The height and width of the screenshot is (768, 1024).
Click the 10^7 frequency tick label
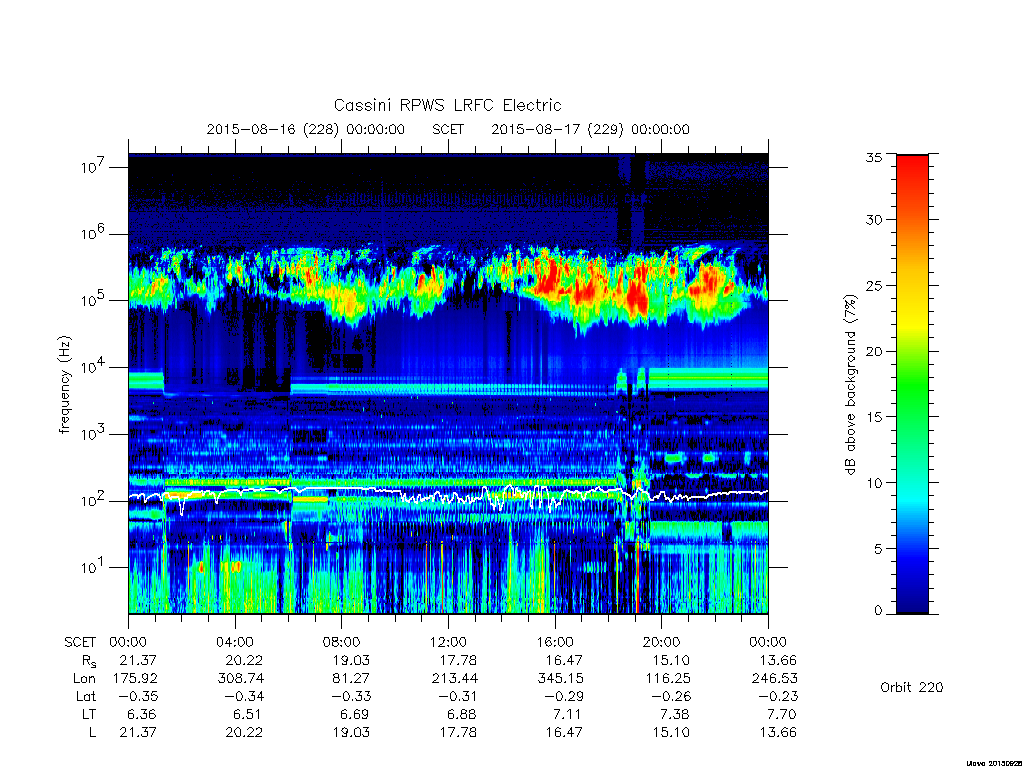tap(94, 167)
